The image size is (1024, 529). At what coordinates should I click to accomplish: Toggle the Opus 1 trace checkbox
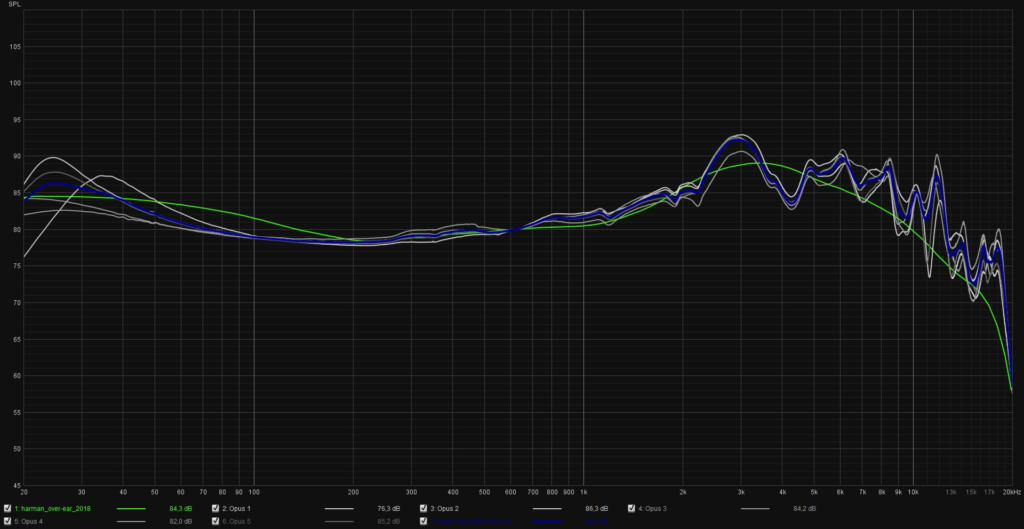(216, 508)
